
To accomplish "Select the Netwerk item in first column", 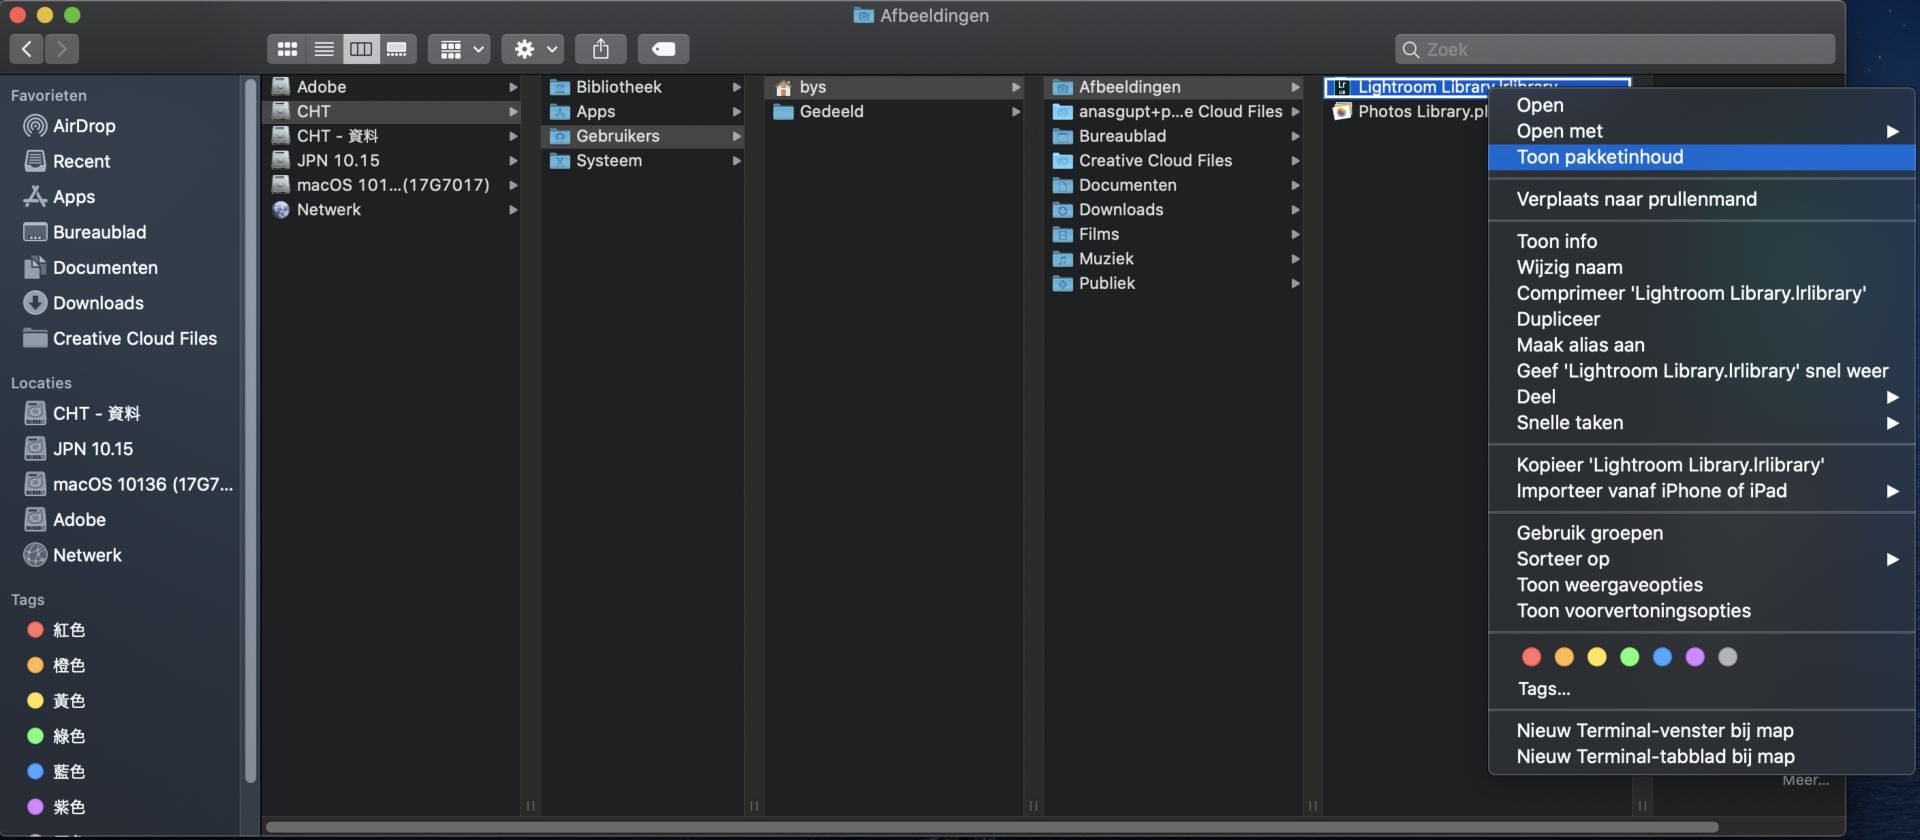I will [x=393, y=209].
